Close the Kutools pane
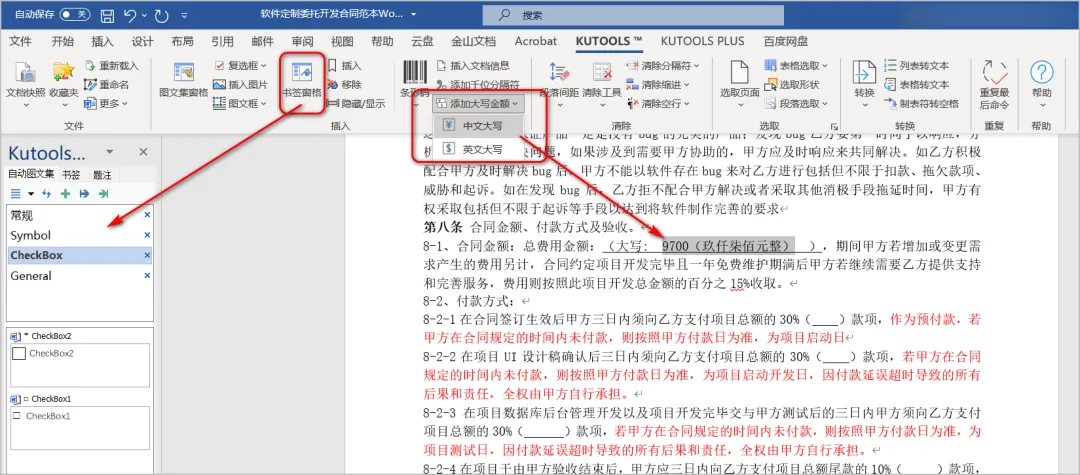1080x475 pixels. [x=143, y=152]
